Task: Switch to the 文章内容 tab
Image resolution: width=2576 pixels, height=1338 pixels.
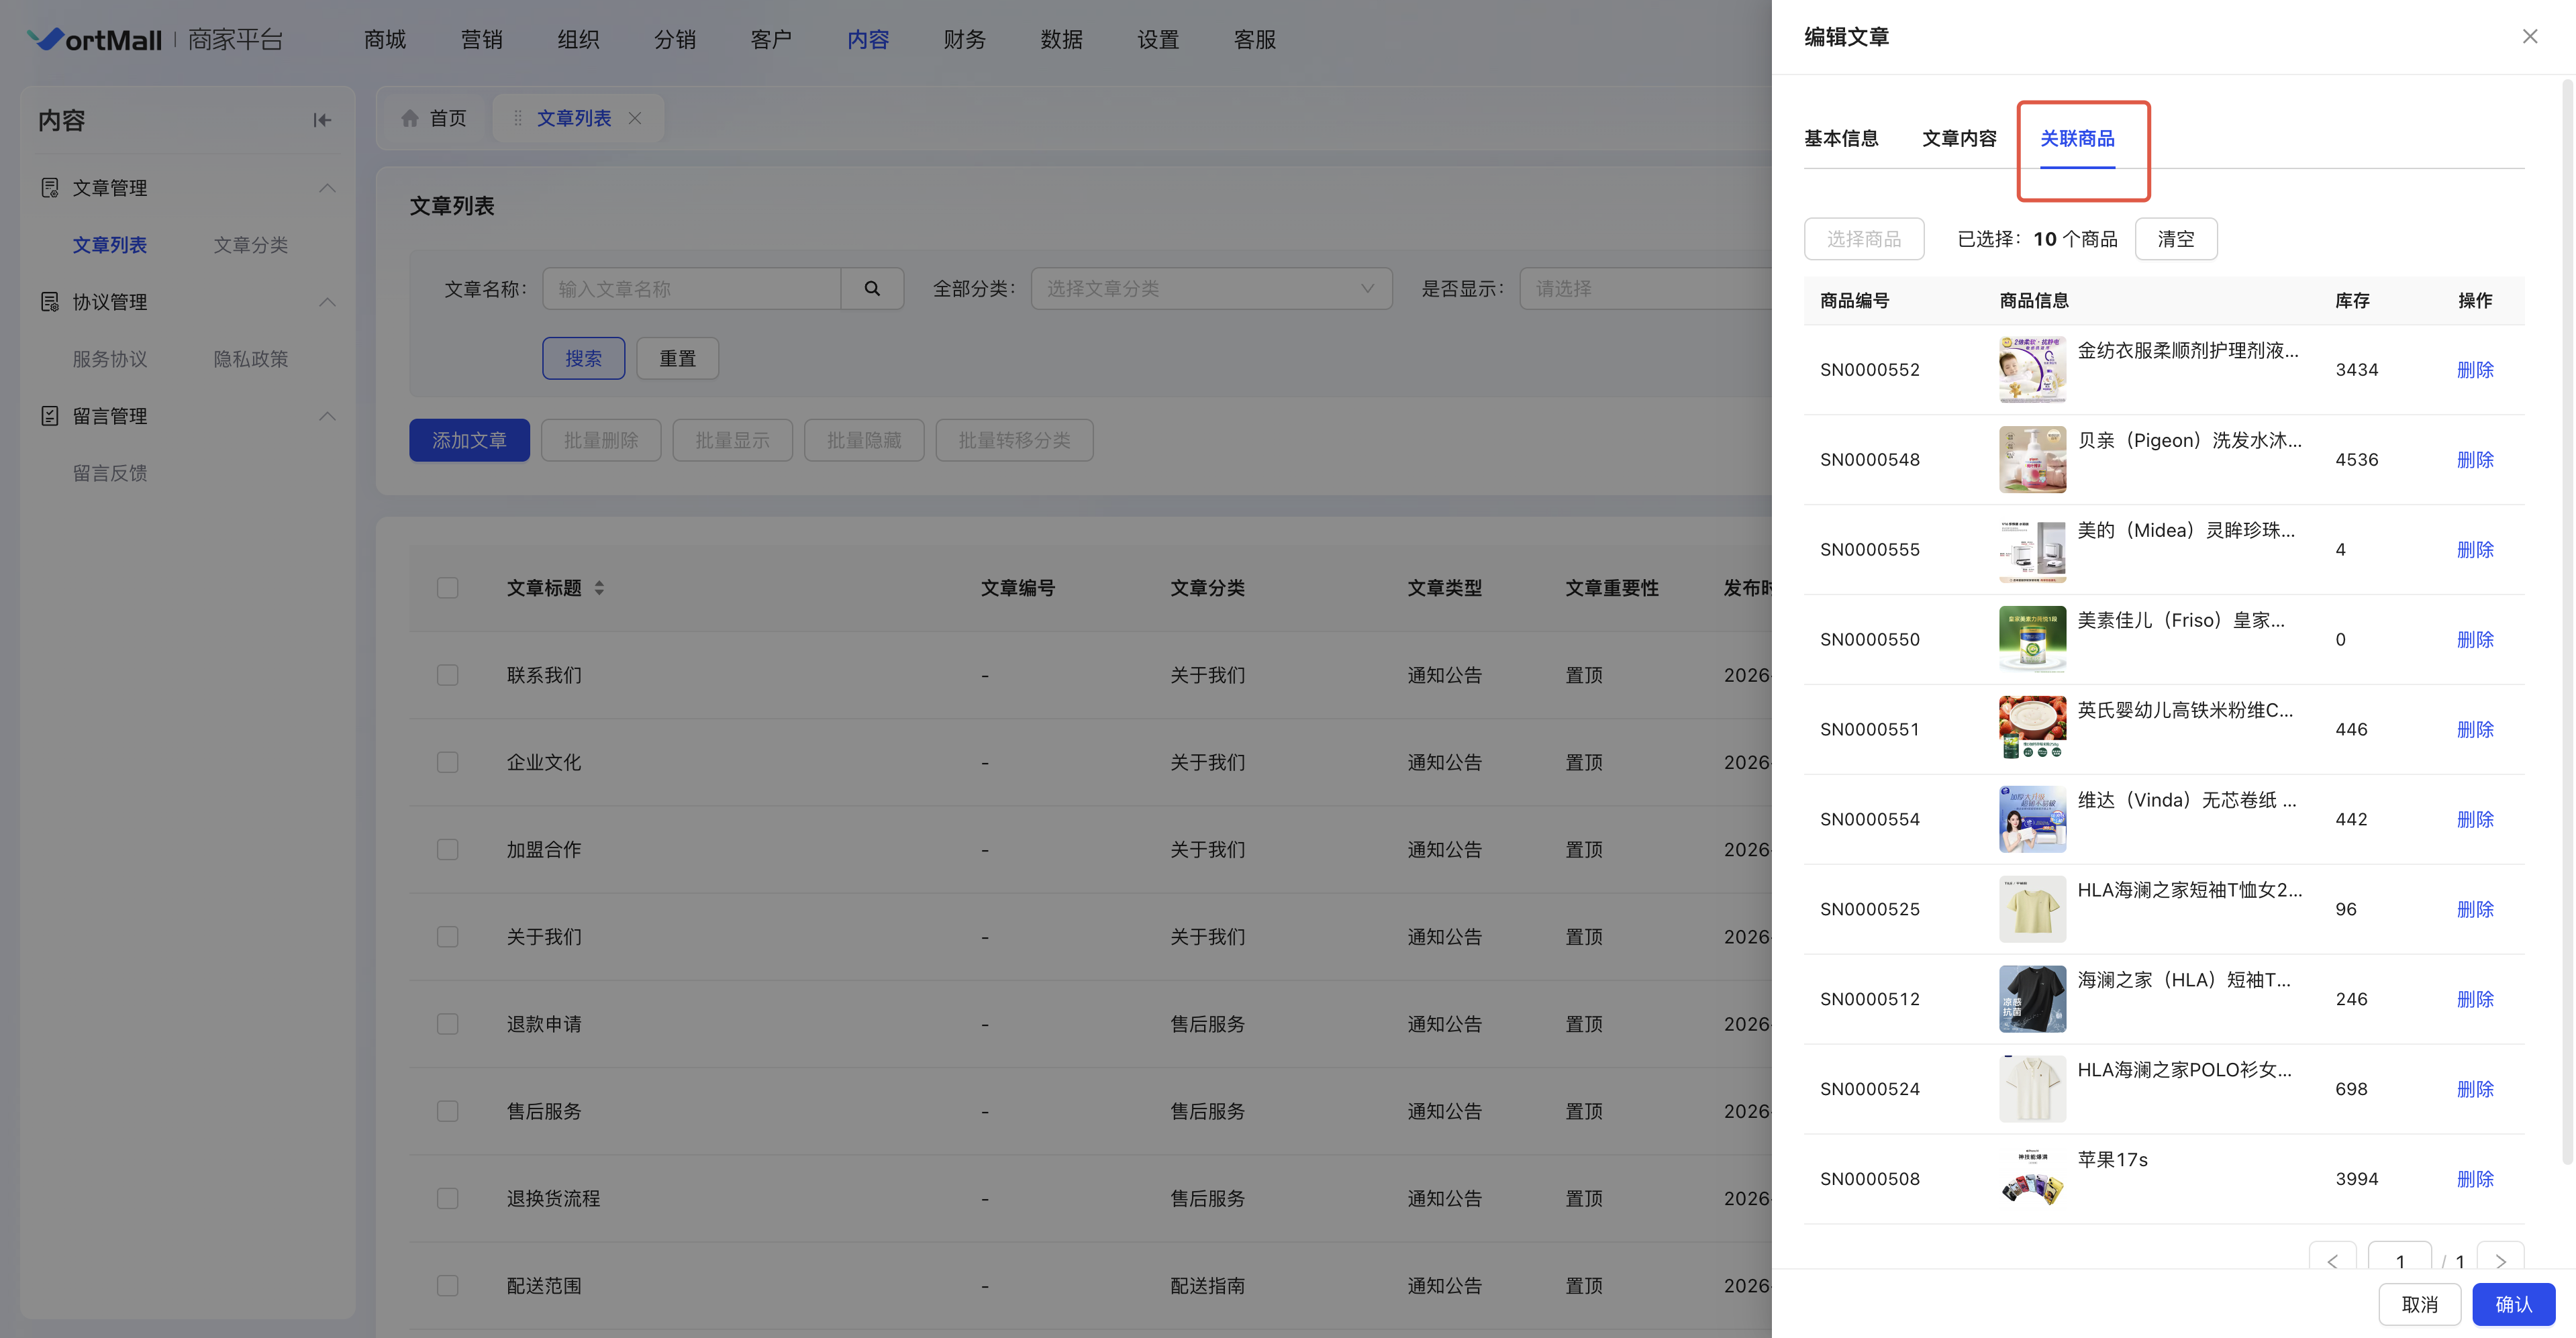Action: coord(1958,138)
